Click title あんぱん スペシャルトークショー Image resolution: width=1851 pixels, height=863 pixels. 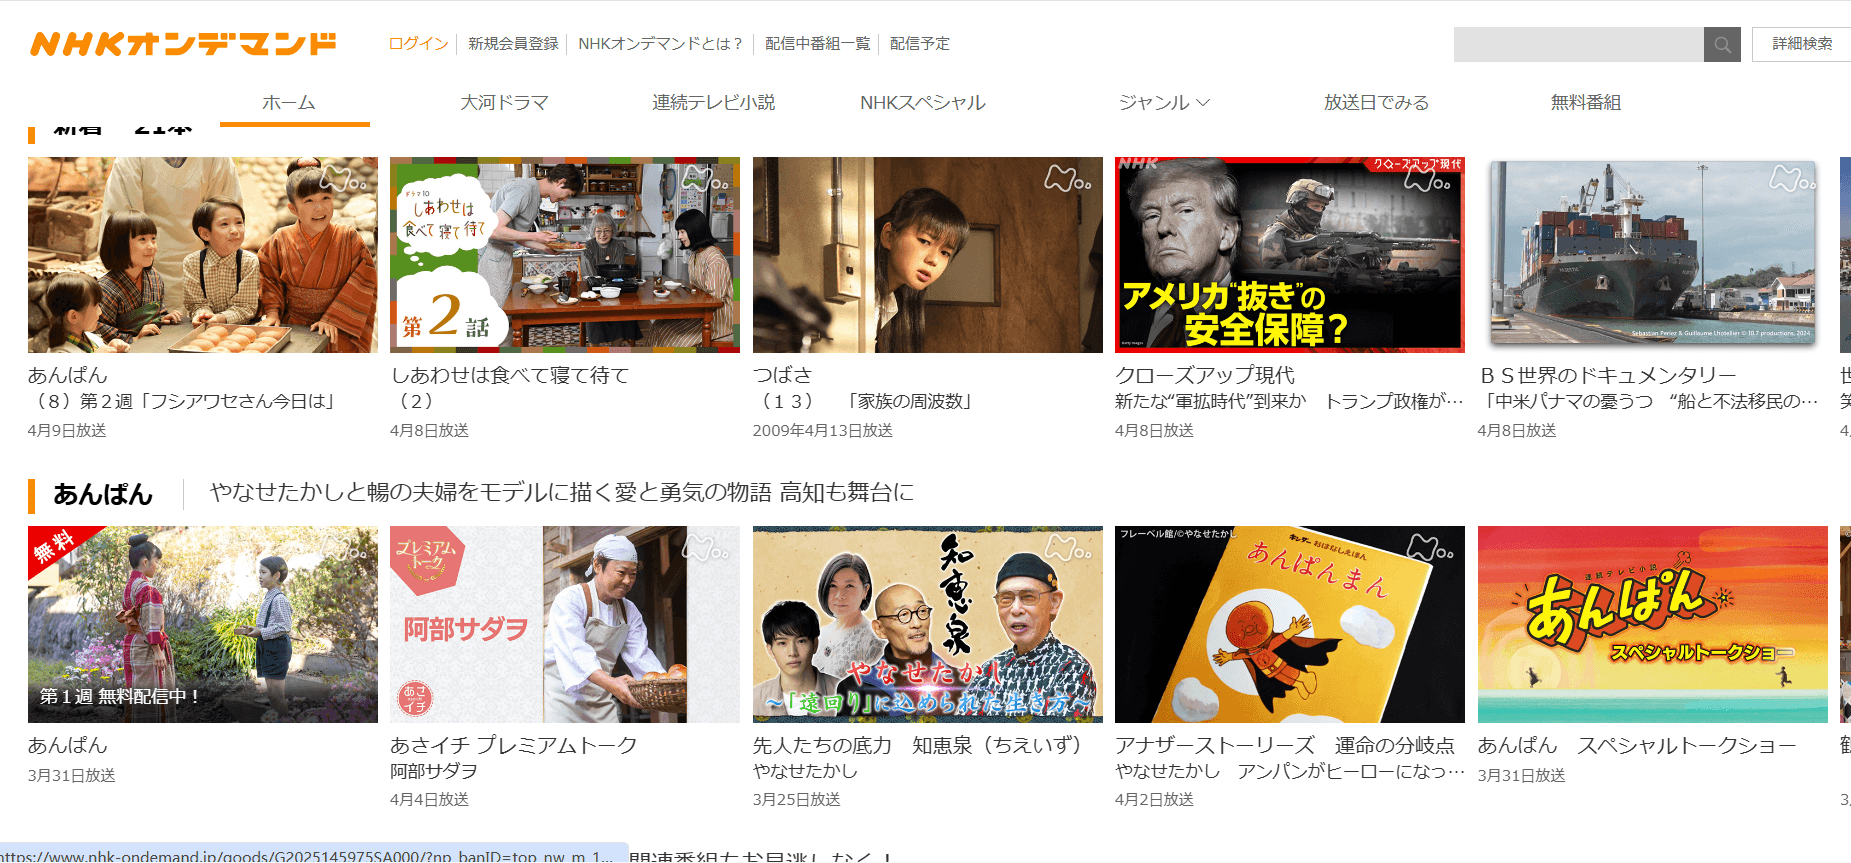pos(1637,745)
